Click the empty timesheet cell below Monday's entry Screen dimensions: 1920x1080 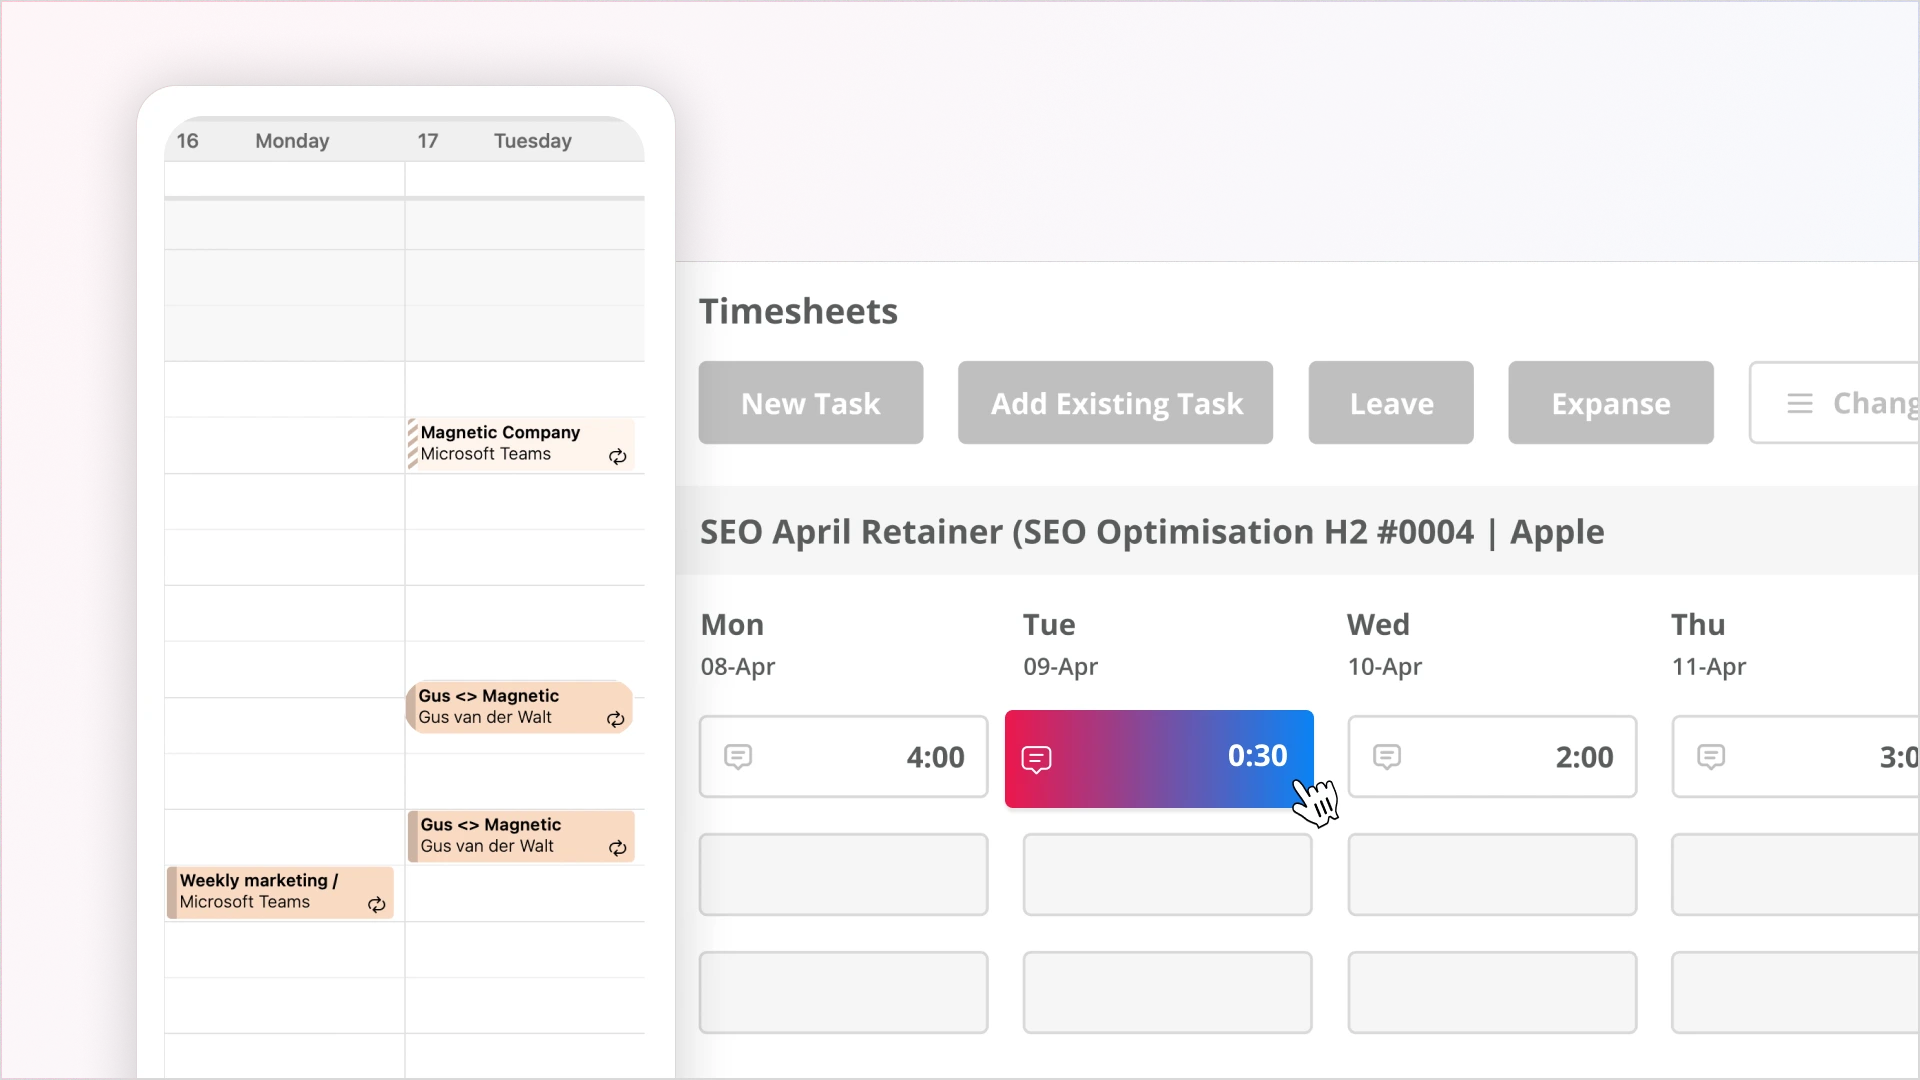point(843,875)
